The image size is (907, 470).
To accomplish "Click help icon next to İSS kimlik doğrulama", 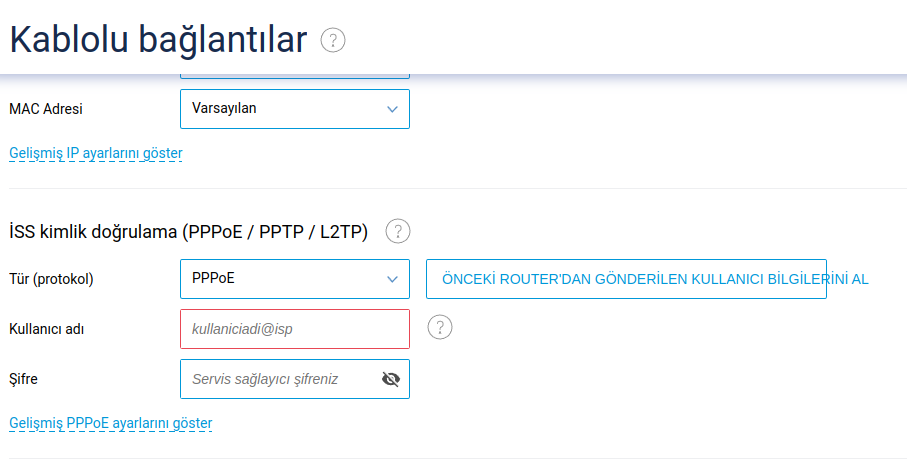I will 398,231.
